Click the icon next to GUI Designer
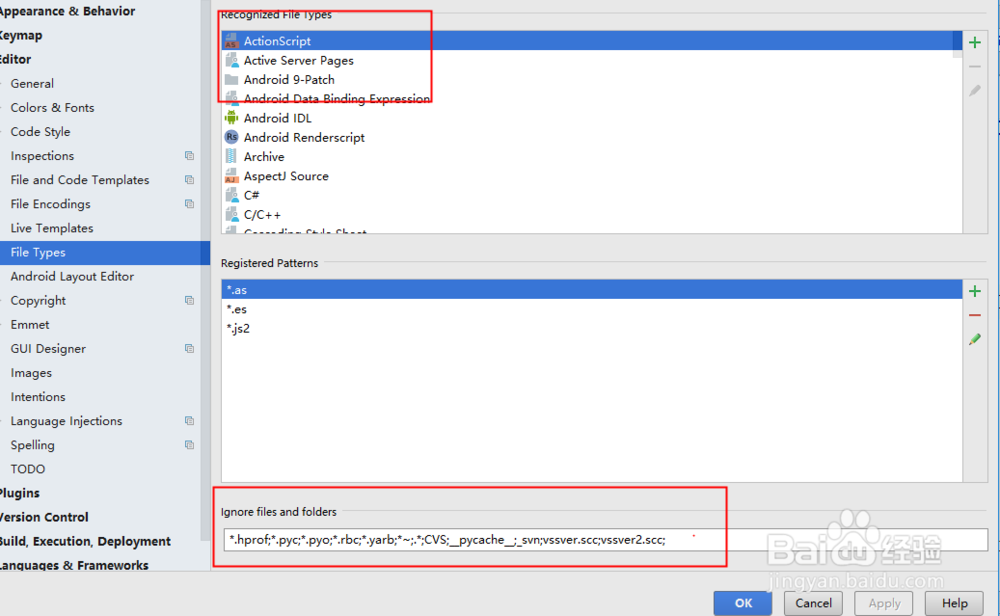Image resolution: width=1000 pixels, height=616 pixels. [189, 348]
